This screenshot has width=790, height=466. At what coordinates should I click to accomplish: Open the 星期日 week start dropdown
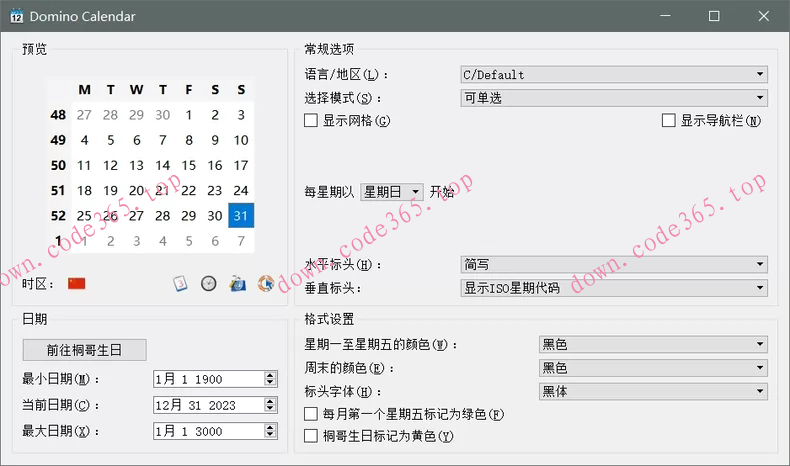tap(391, 192)
